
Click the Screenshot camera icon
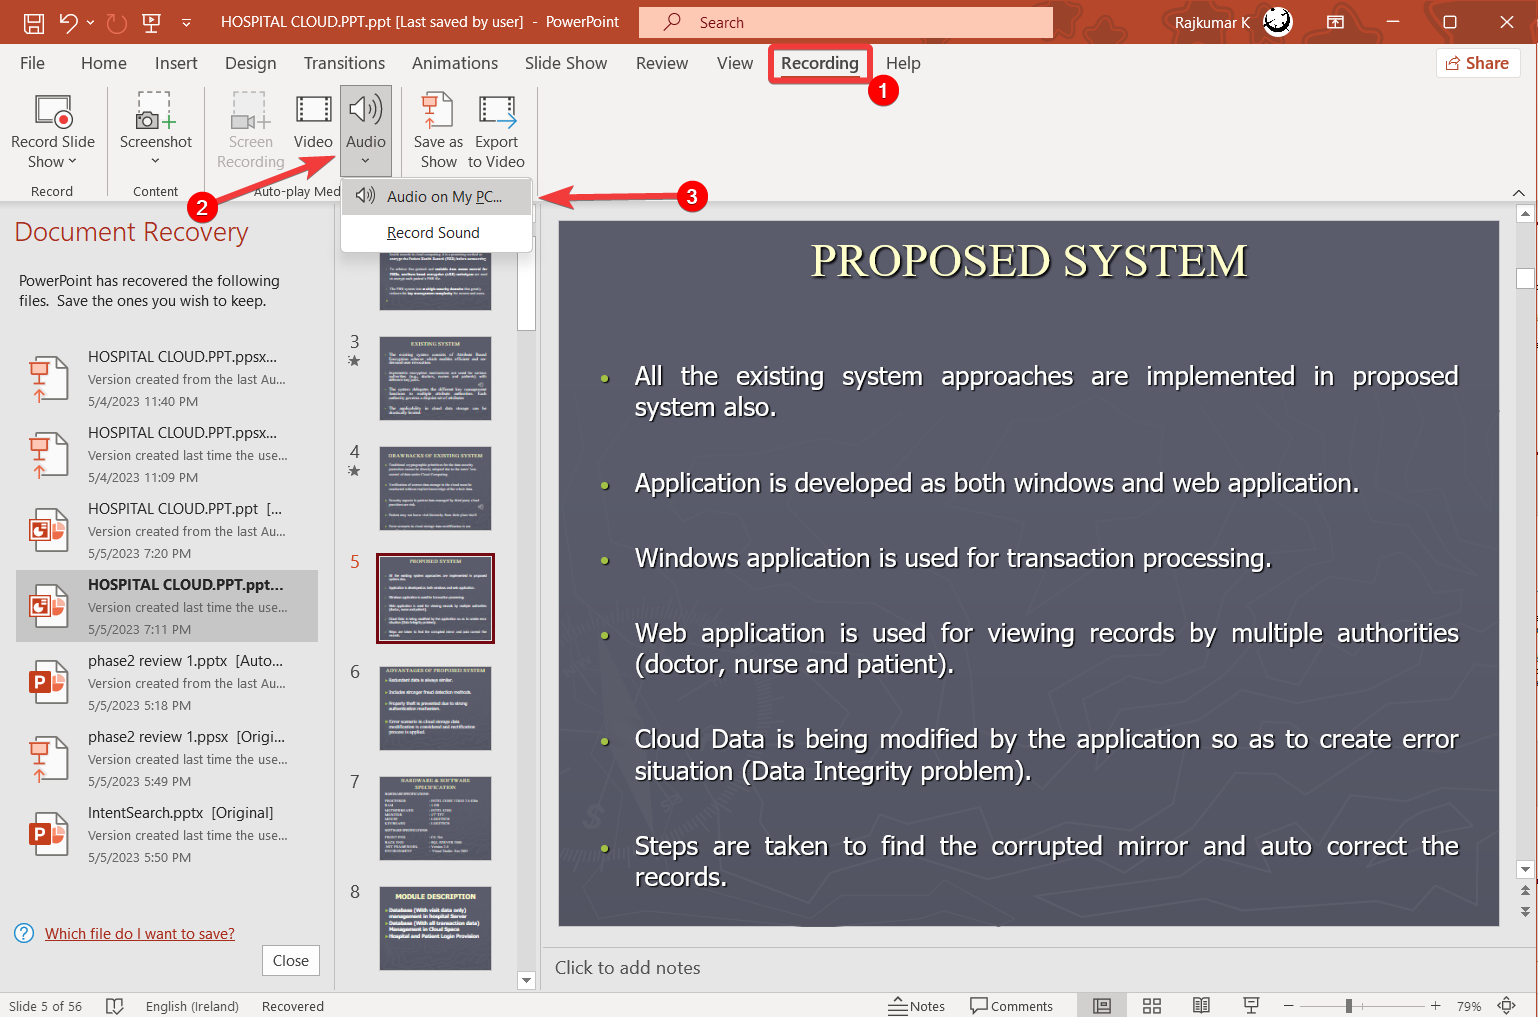pyautogui.click(x=156, y=110)
